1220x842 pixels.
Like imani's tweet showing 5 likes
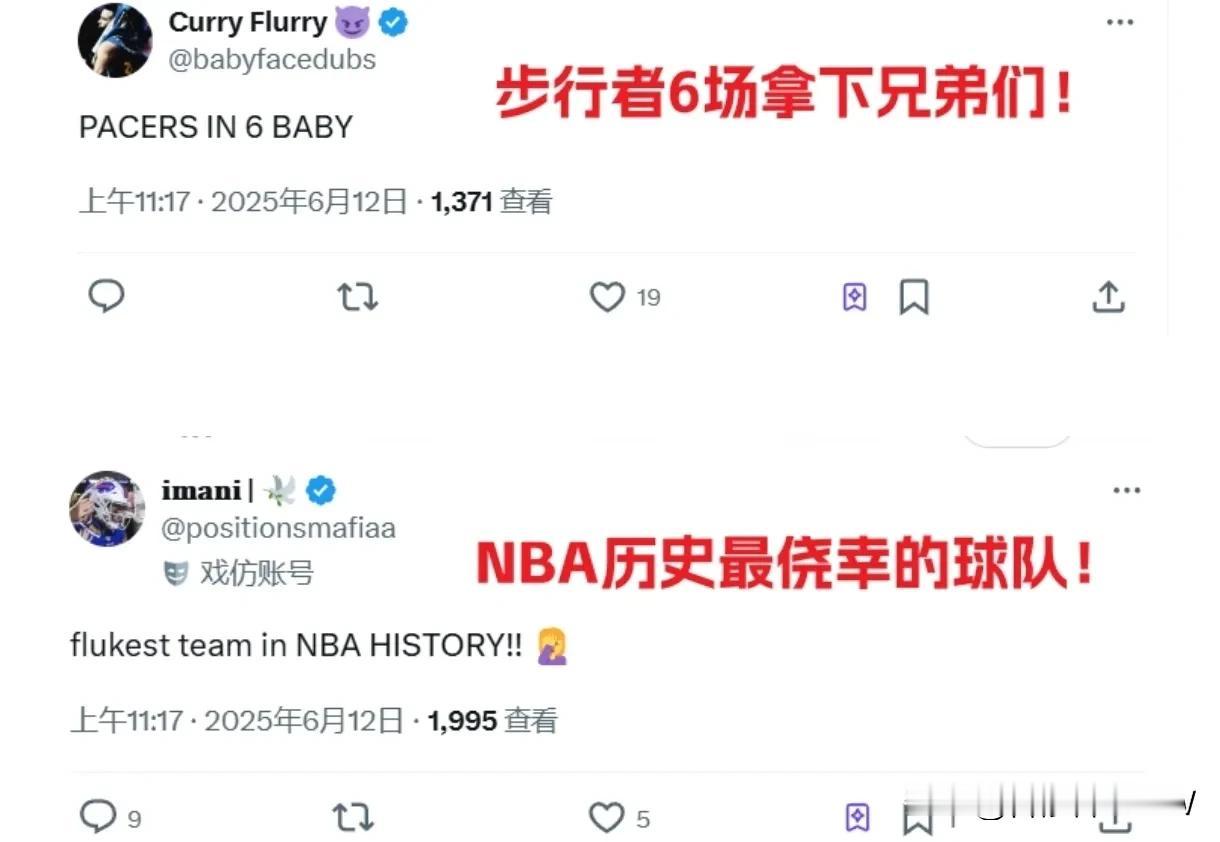click(606, 819)
